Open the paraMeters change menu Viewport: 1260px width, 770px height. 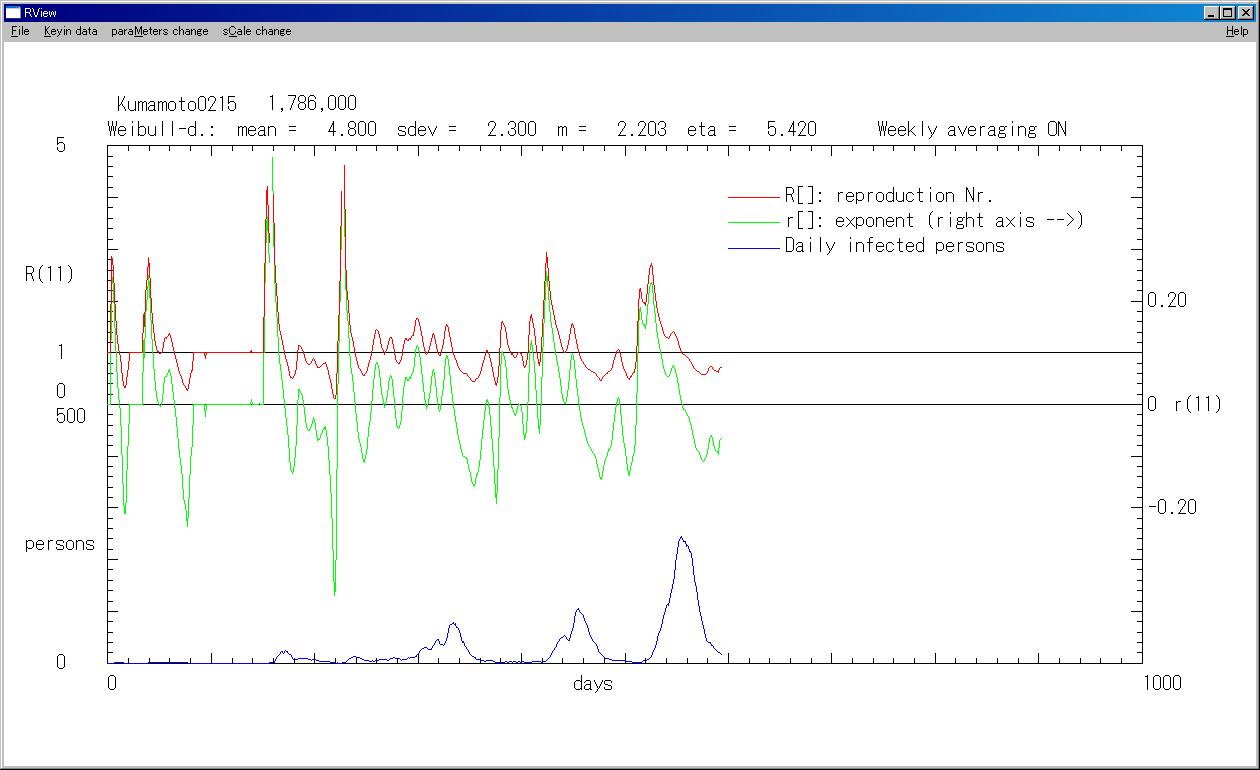tap(160, 31)
